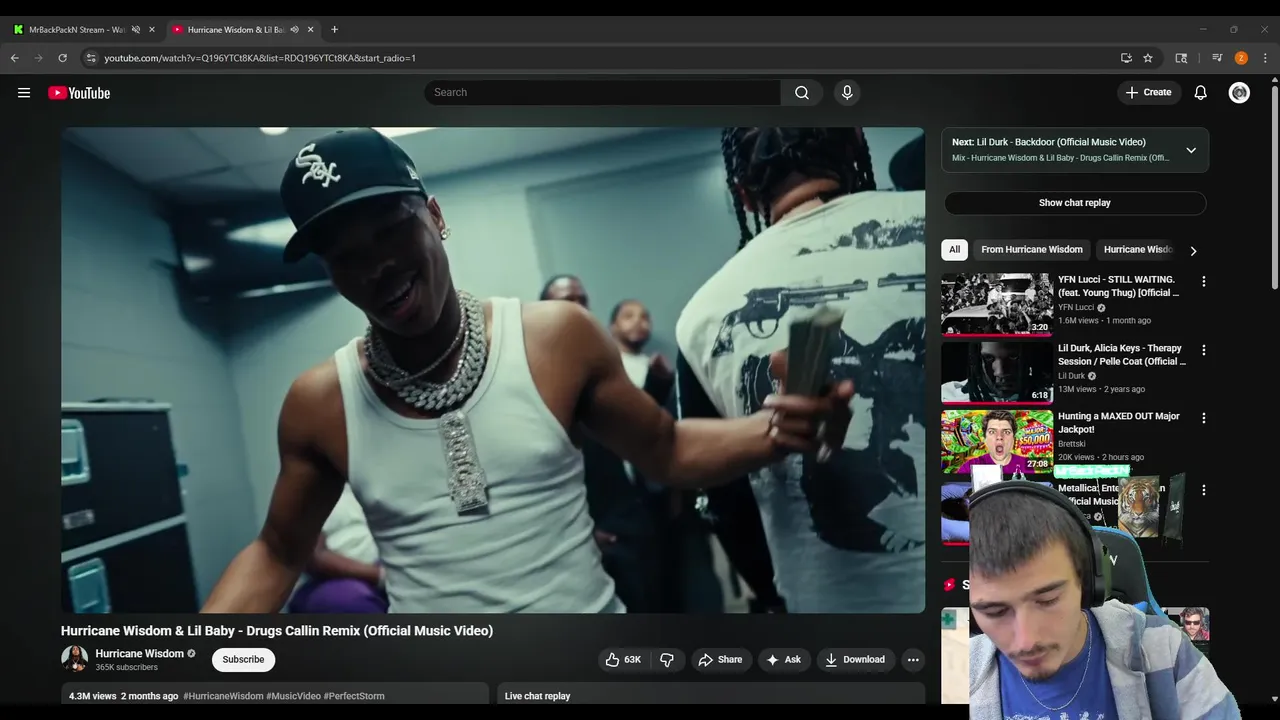Image resolution: width=1280 pixels, height=720 pixels.
Task: Open Chrome three-dot menu
Action: (x=1265, y=58)
